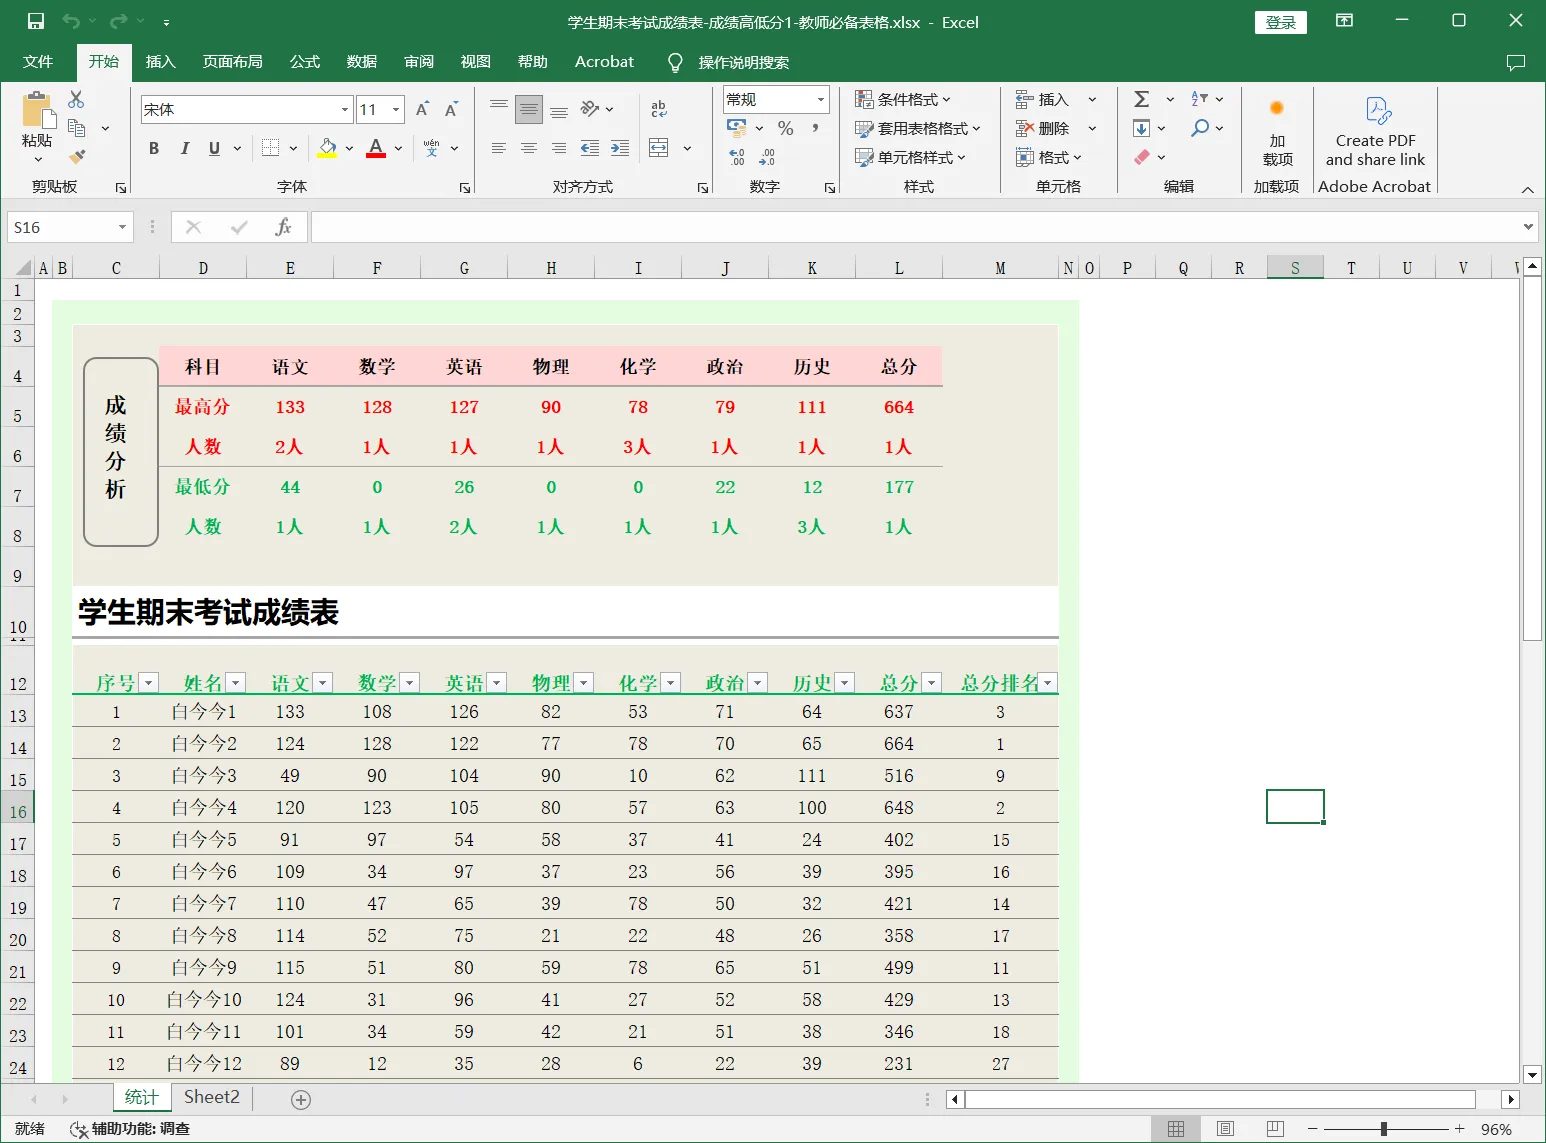Decrease font size with smaller A icon
Viewport: 1546px width, 1143px height.
point(451,109)
